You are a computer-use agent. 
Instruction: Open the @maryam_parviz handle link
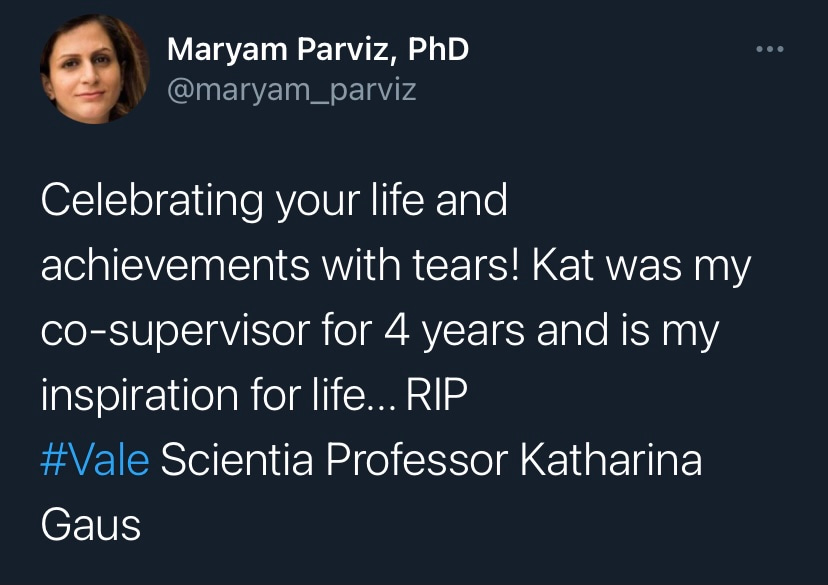290,90
